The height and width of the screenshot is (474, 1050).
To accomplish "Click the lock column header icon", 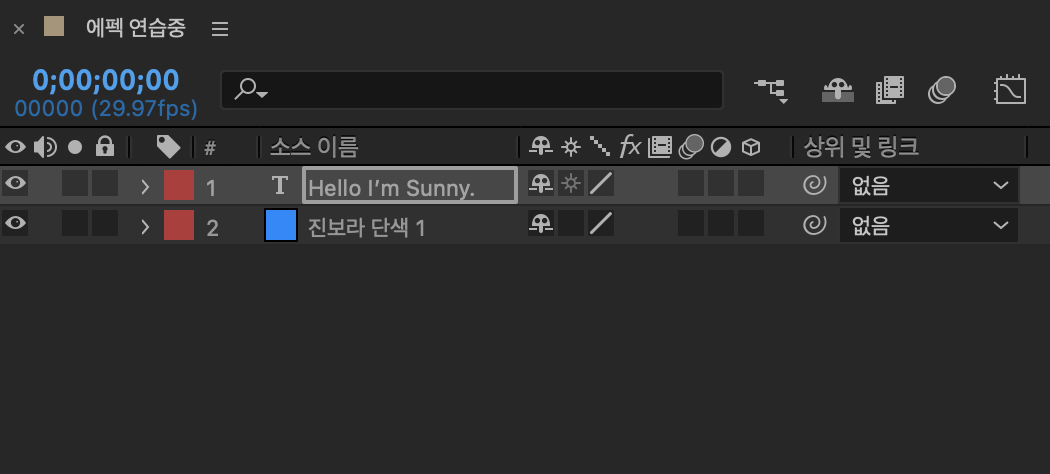I will coord(105,146).
